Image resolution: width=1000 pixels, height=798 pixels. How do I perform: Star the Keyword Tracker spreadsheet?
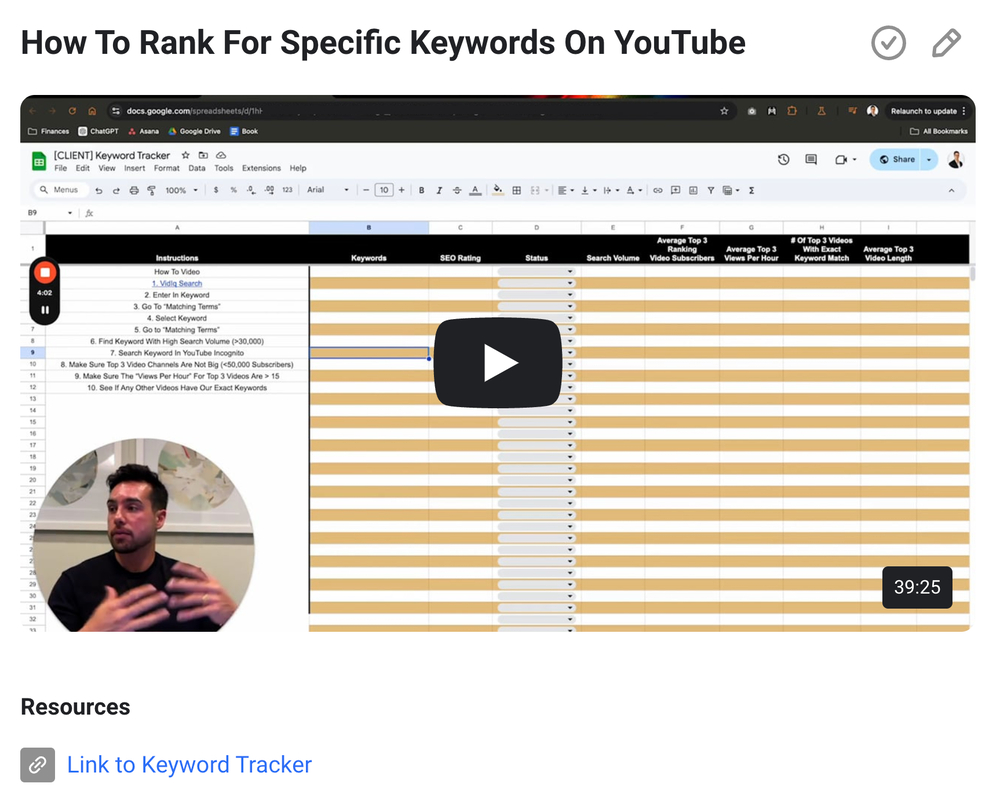click(186, 155)
